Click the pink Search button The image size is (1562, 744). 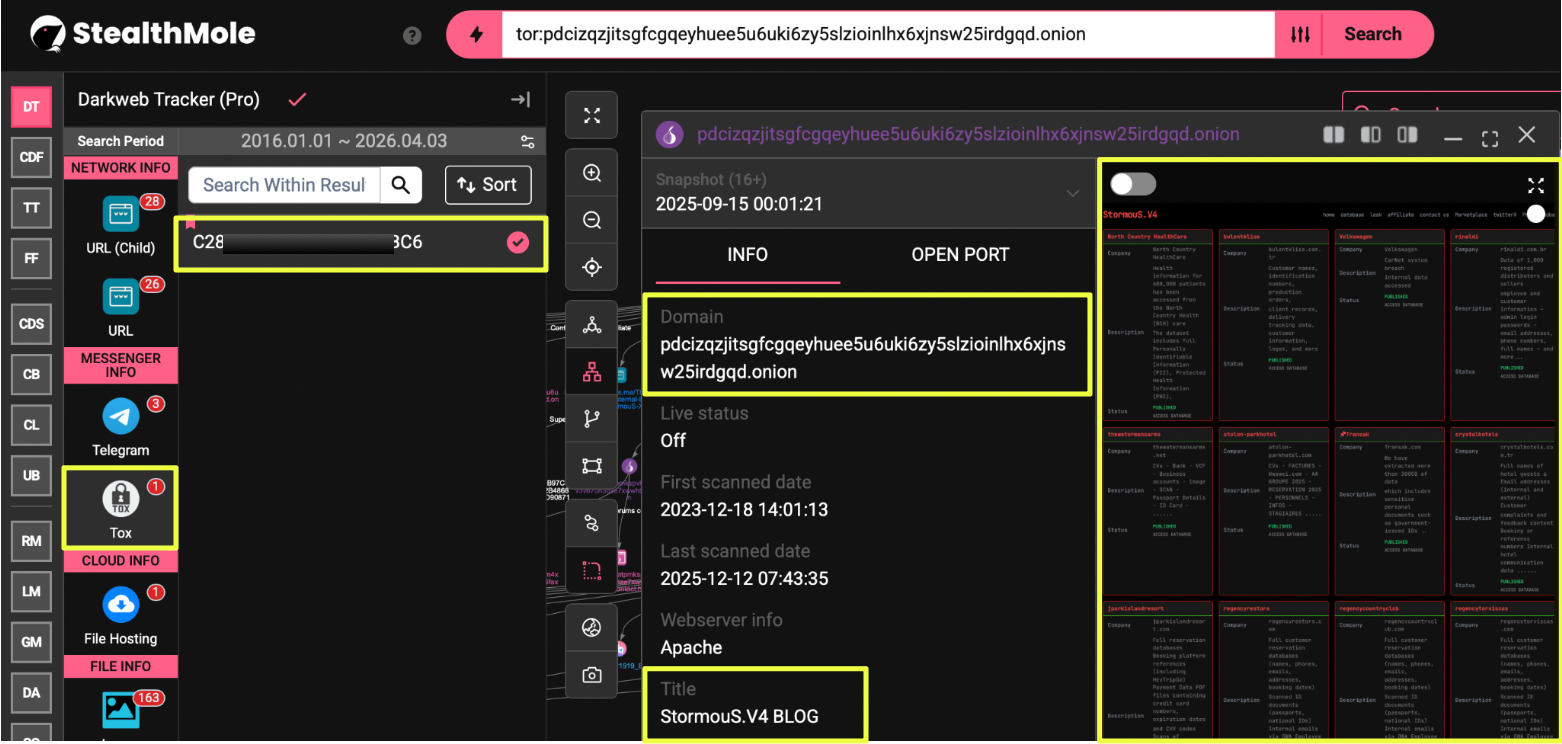click(1372, 35)
